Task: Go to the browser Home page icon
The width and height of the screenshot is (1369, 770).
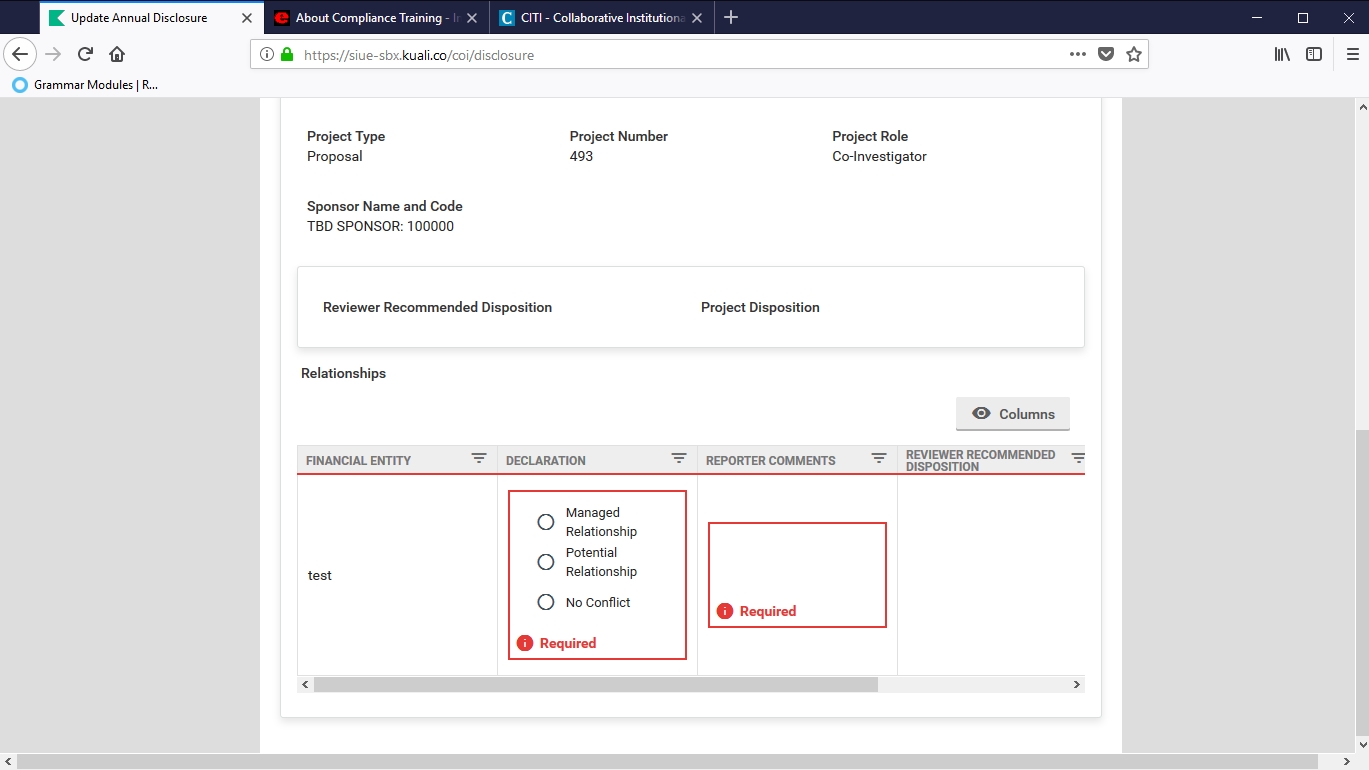Action: (x=117, y=55)
